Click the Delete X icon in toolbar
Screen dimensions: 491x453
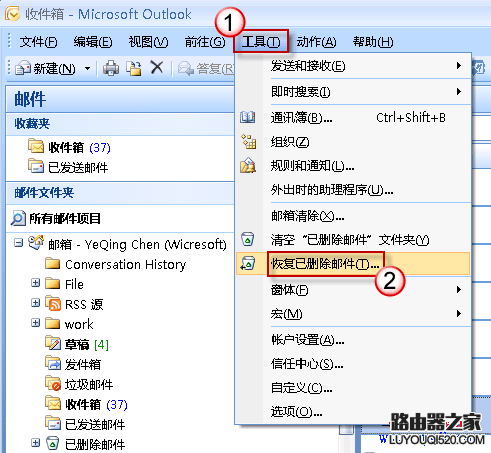tap(157, 68)
